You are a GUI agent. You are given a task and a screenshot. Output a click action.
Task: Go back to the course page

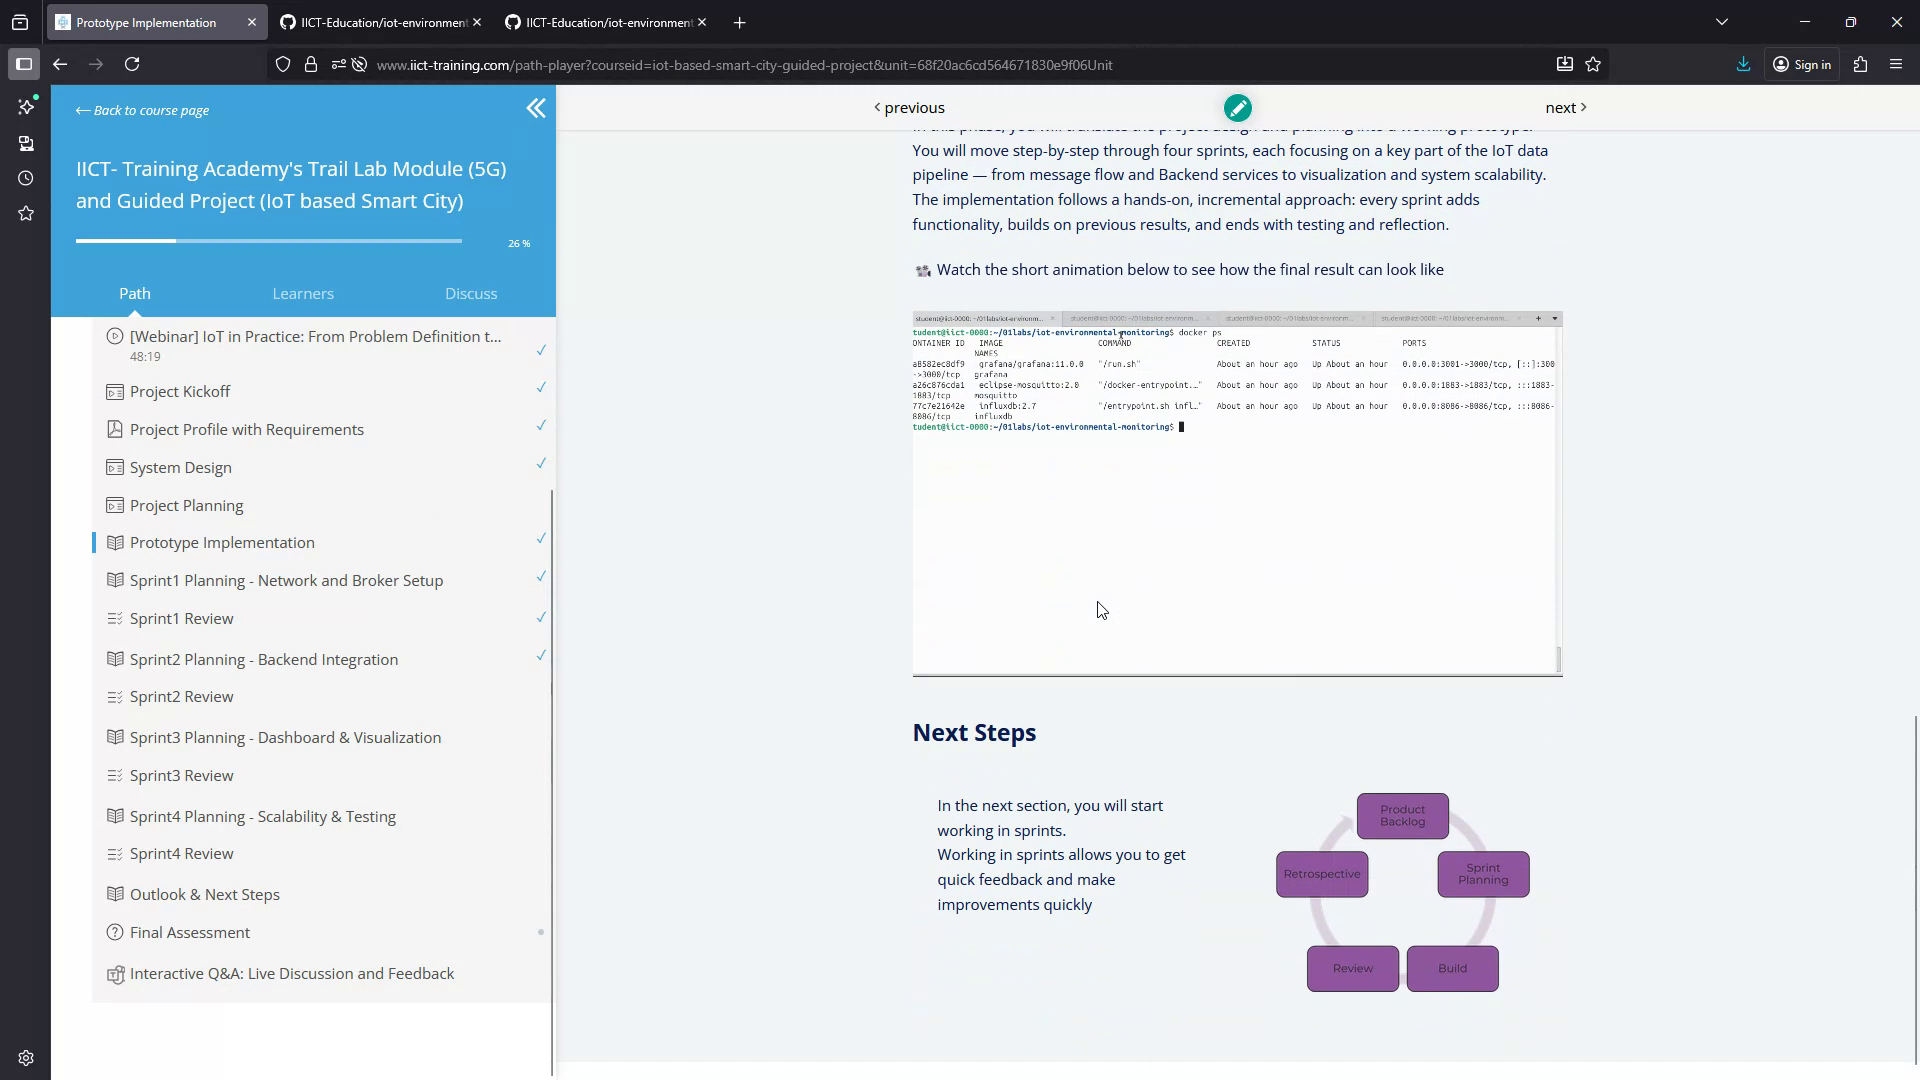click(141, 110)
